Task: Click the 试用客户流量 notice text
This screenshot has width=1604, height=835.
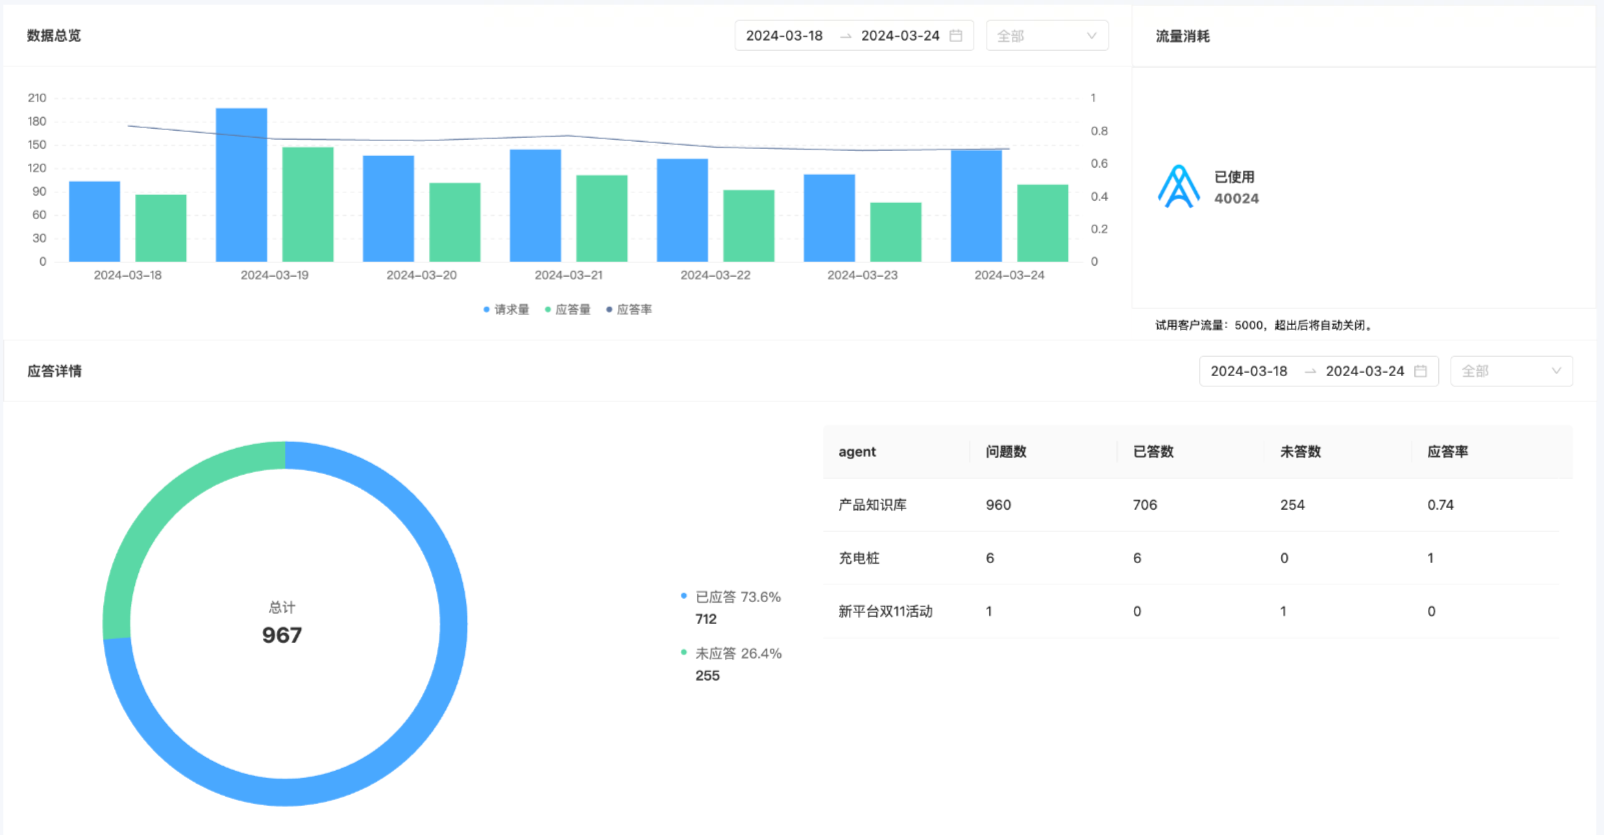Action: point(1265,325)
